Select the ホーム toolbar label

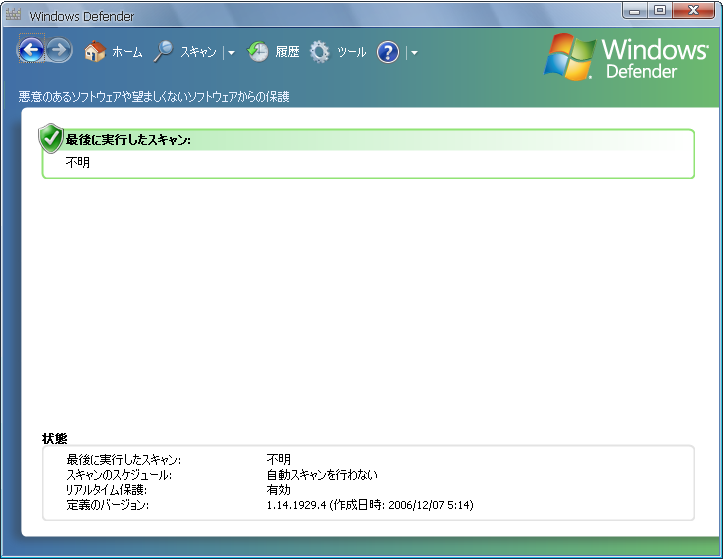[127, 52]
